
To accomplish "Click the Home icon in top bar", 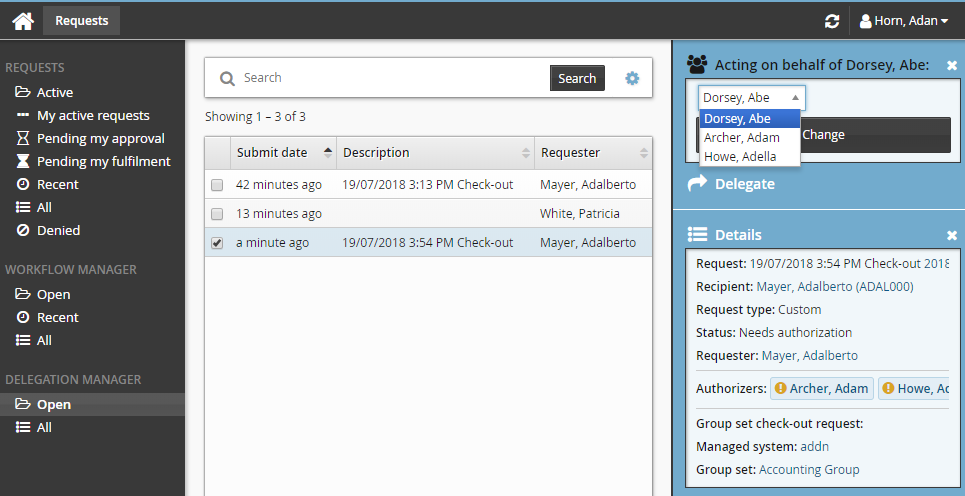I will [x=22, y=21].
